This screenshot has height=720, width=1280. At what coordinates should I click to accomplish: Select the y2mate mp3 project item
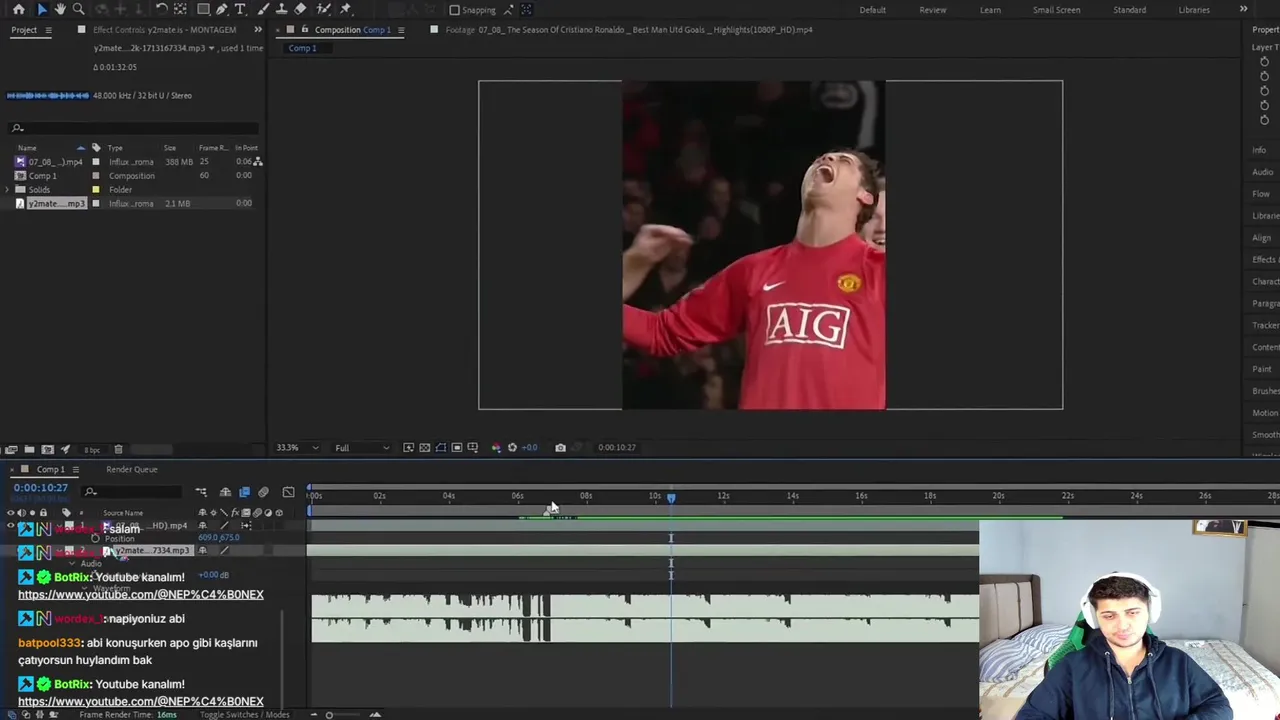point(55,204)
